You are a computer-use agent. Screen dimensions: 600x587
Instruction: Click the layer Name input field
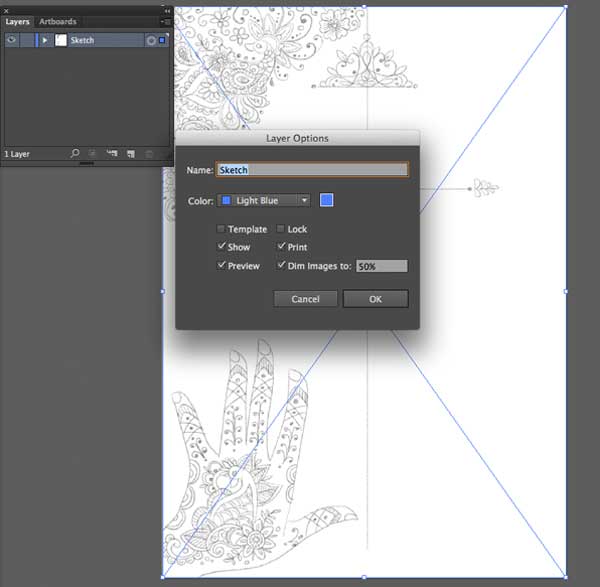click(312, 170)
